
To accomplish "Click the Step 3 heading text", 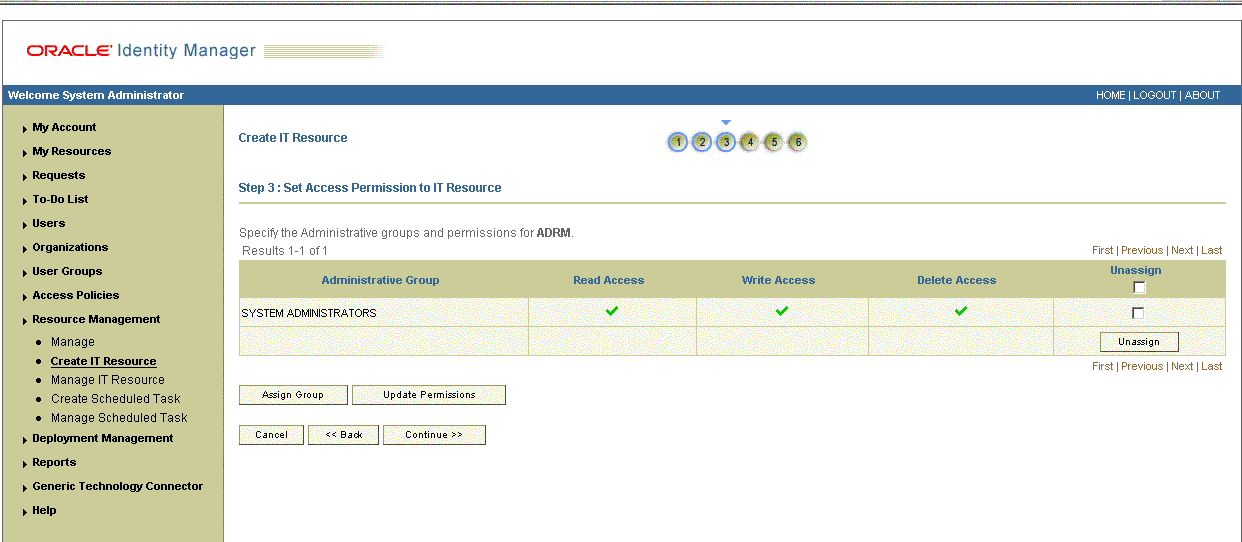I will [x=370, y=188].
